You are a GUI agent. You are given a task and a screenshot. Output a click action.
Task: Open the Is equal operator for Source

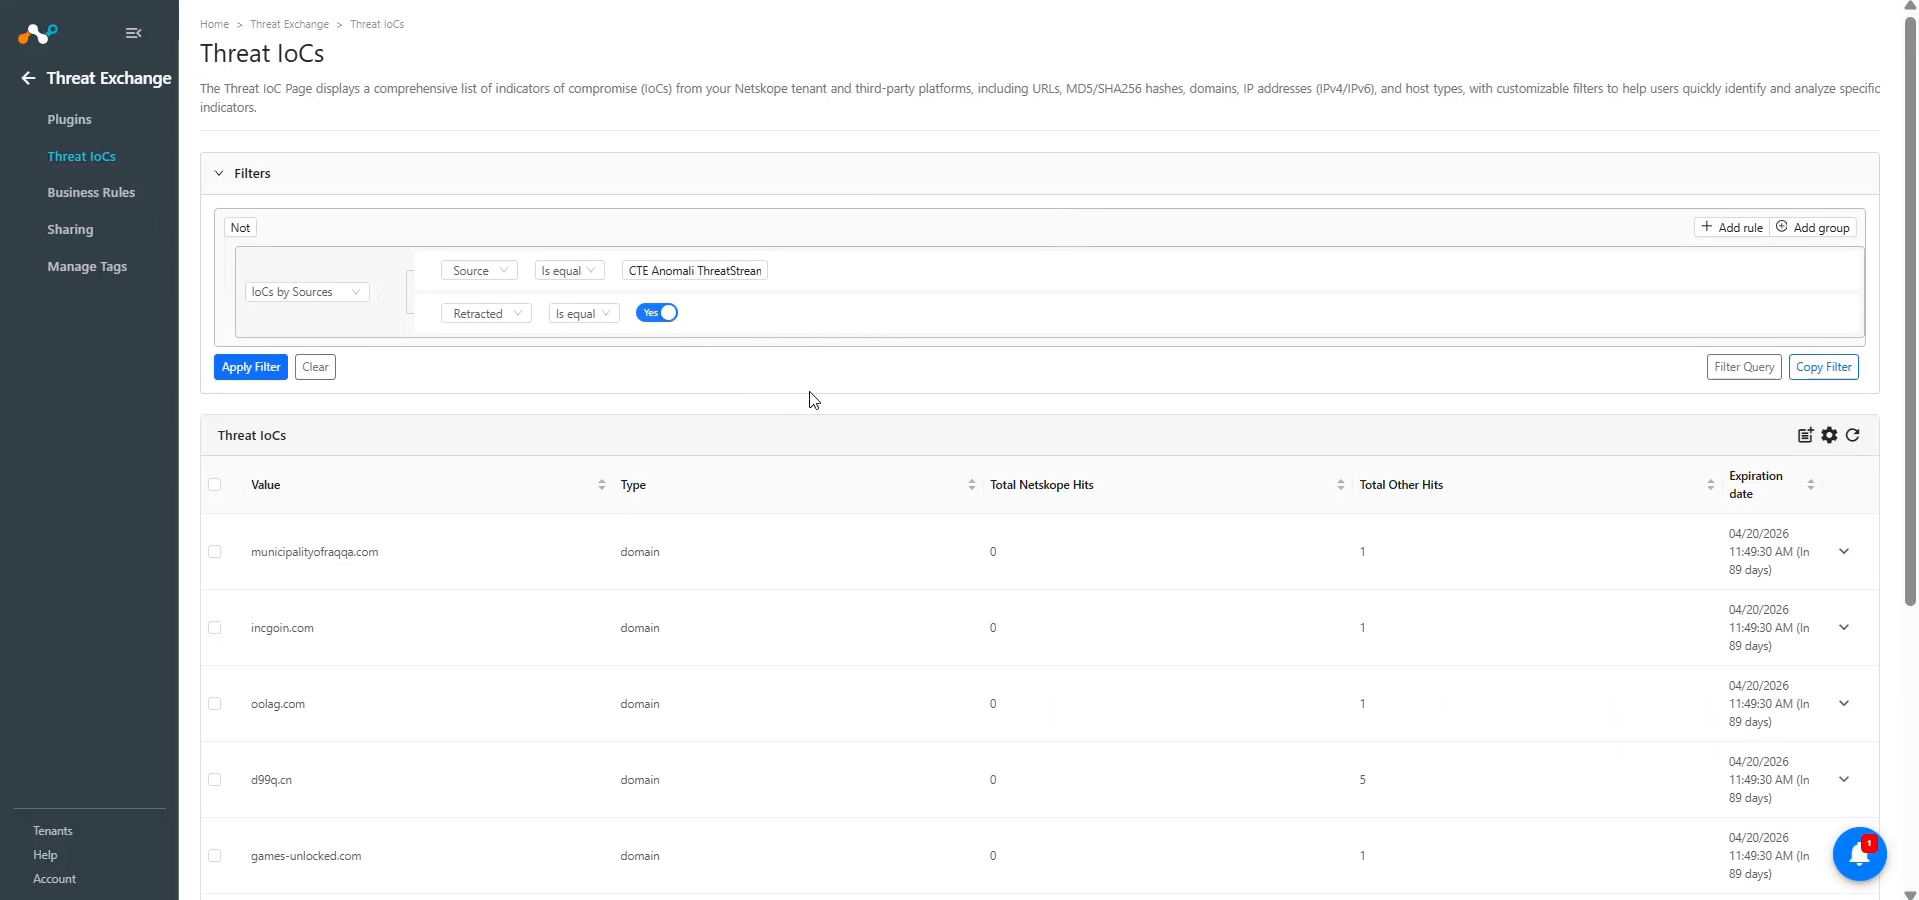pyautogui.click(x=569, y=271)
